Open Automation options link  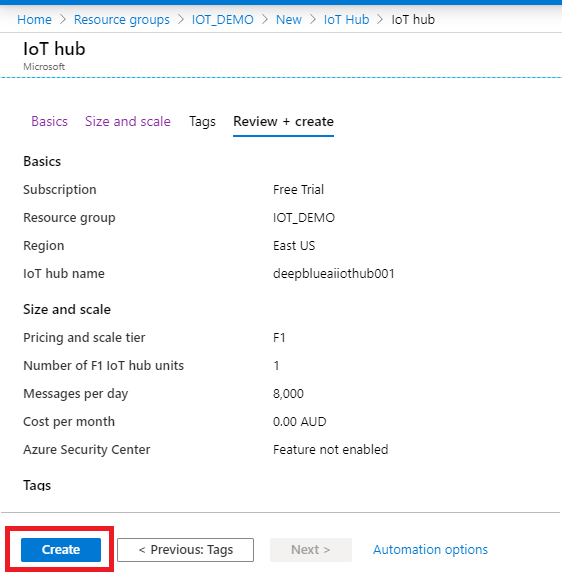[x=430, y=549]
